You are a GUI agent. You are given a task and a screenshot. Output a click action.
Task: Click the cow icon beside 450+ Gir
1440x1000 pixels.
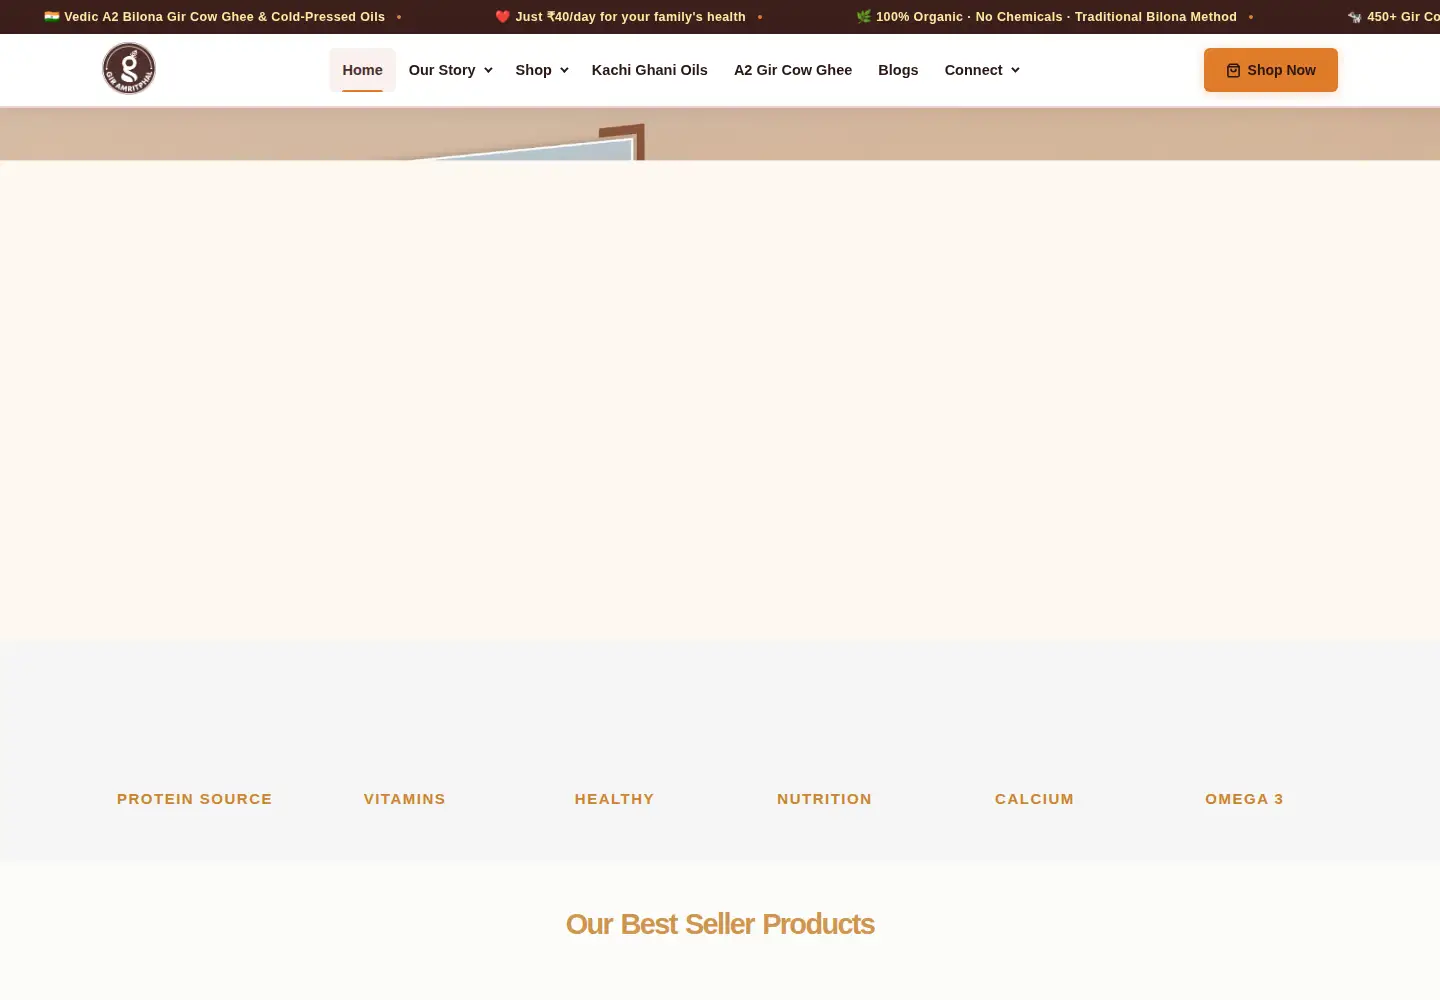tap(1355, 17)
